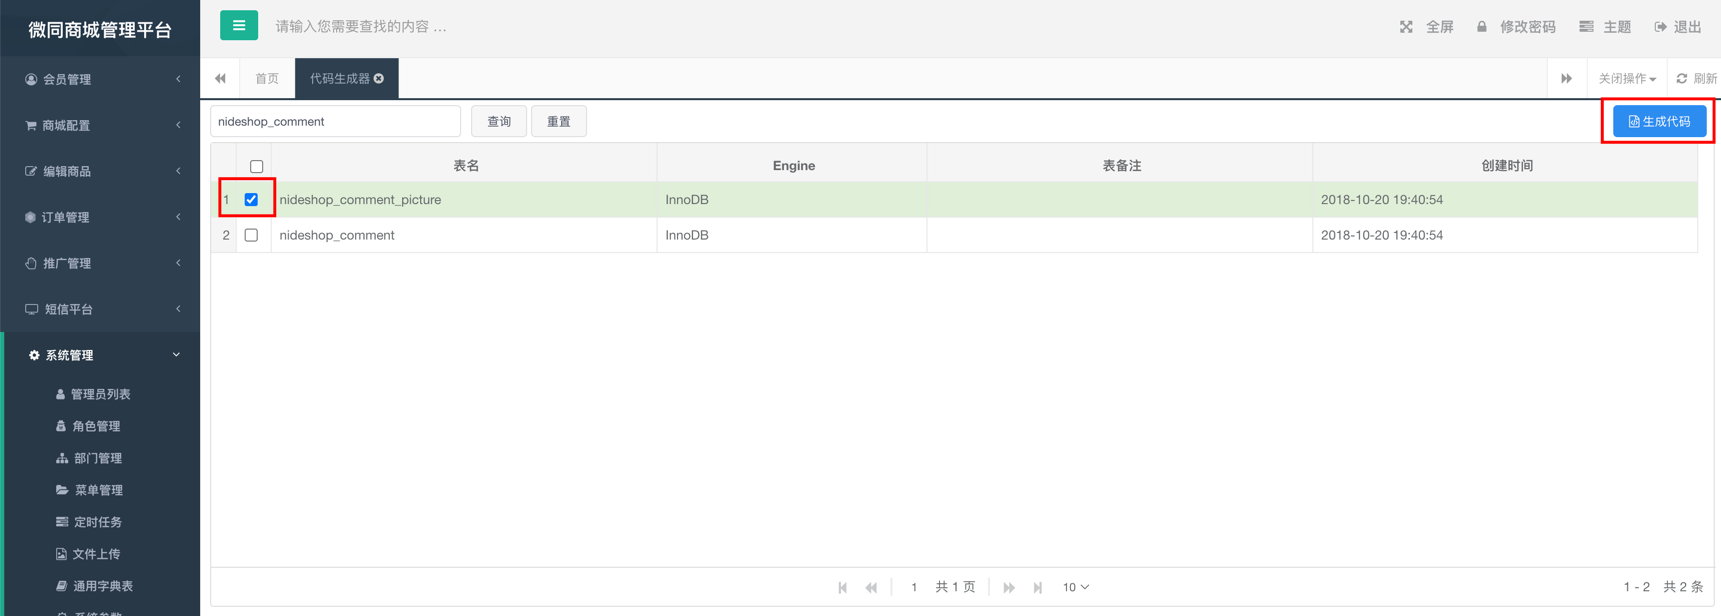Click the refresh icon next to 刷新
The width and height of the screenshot is (1721, 616).
[1682, 79]
